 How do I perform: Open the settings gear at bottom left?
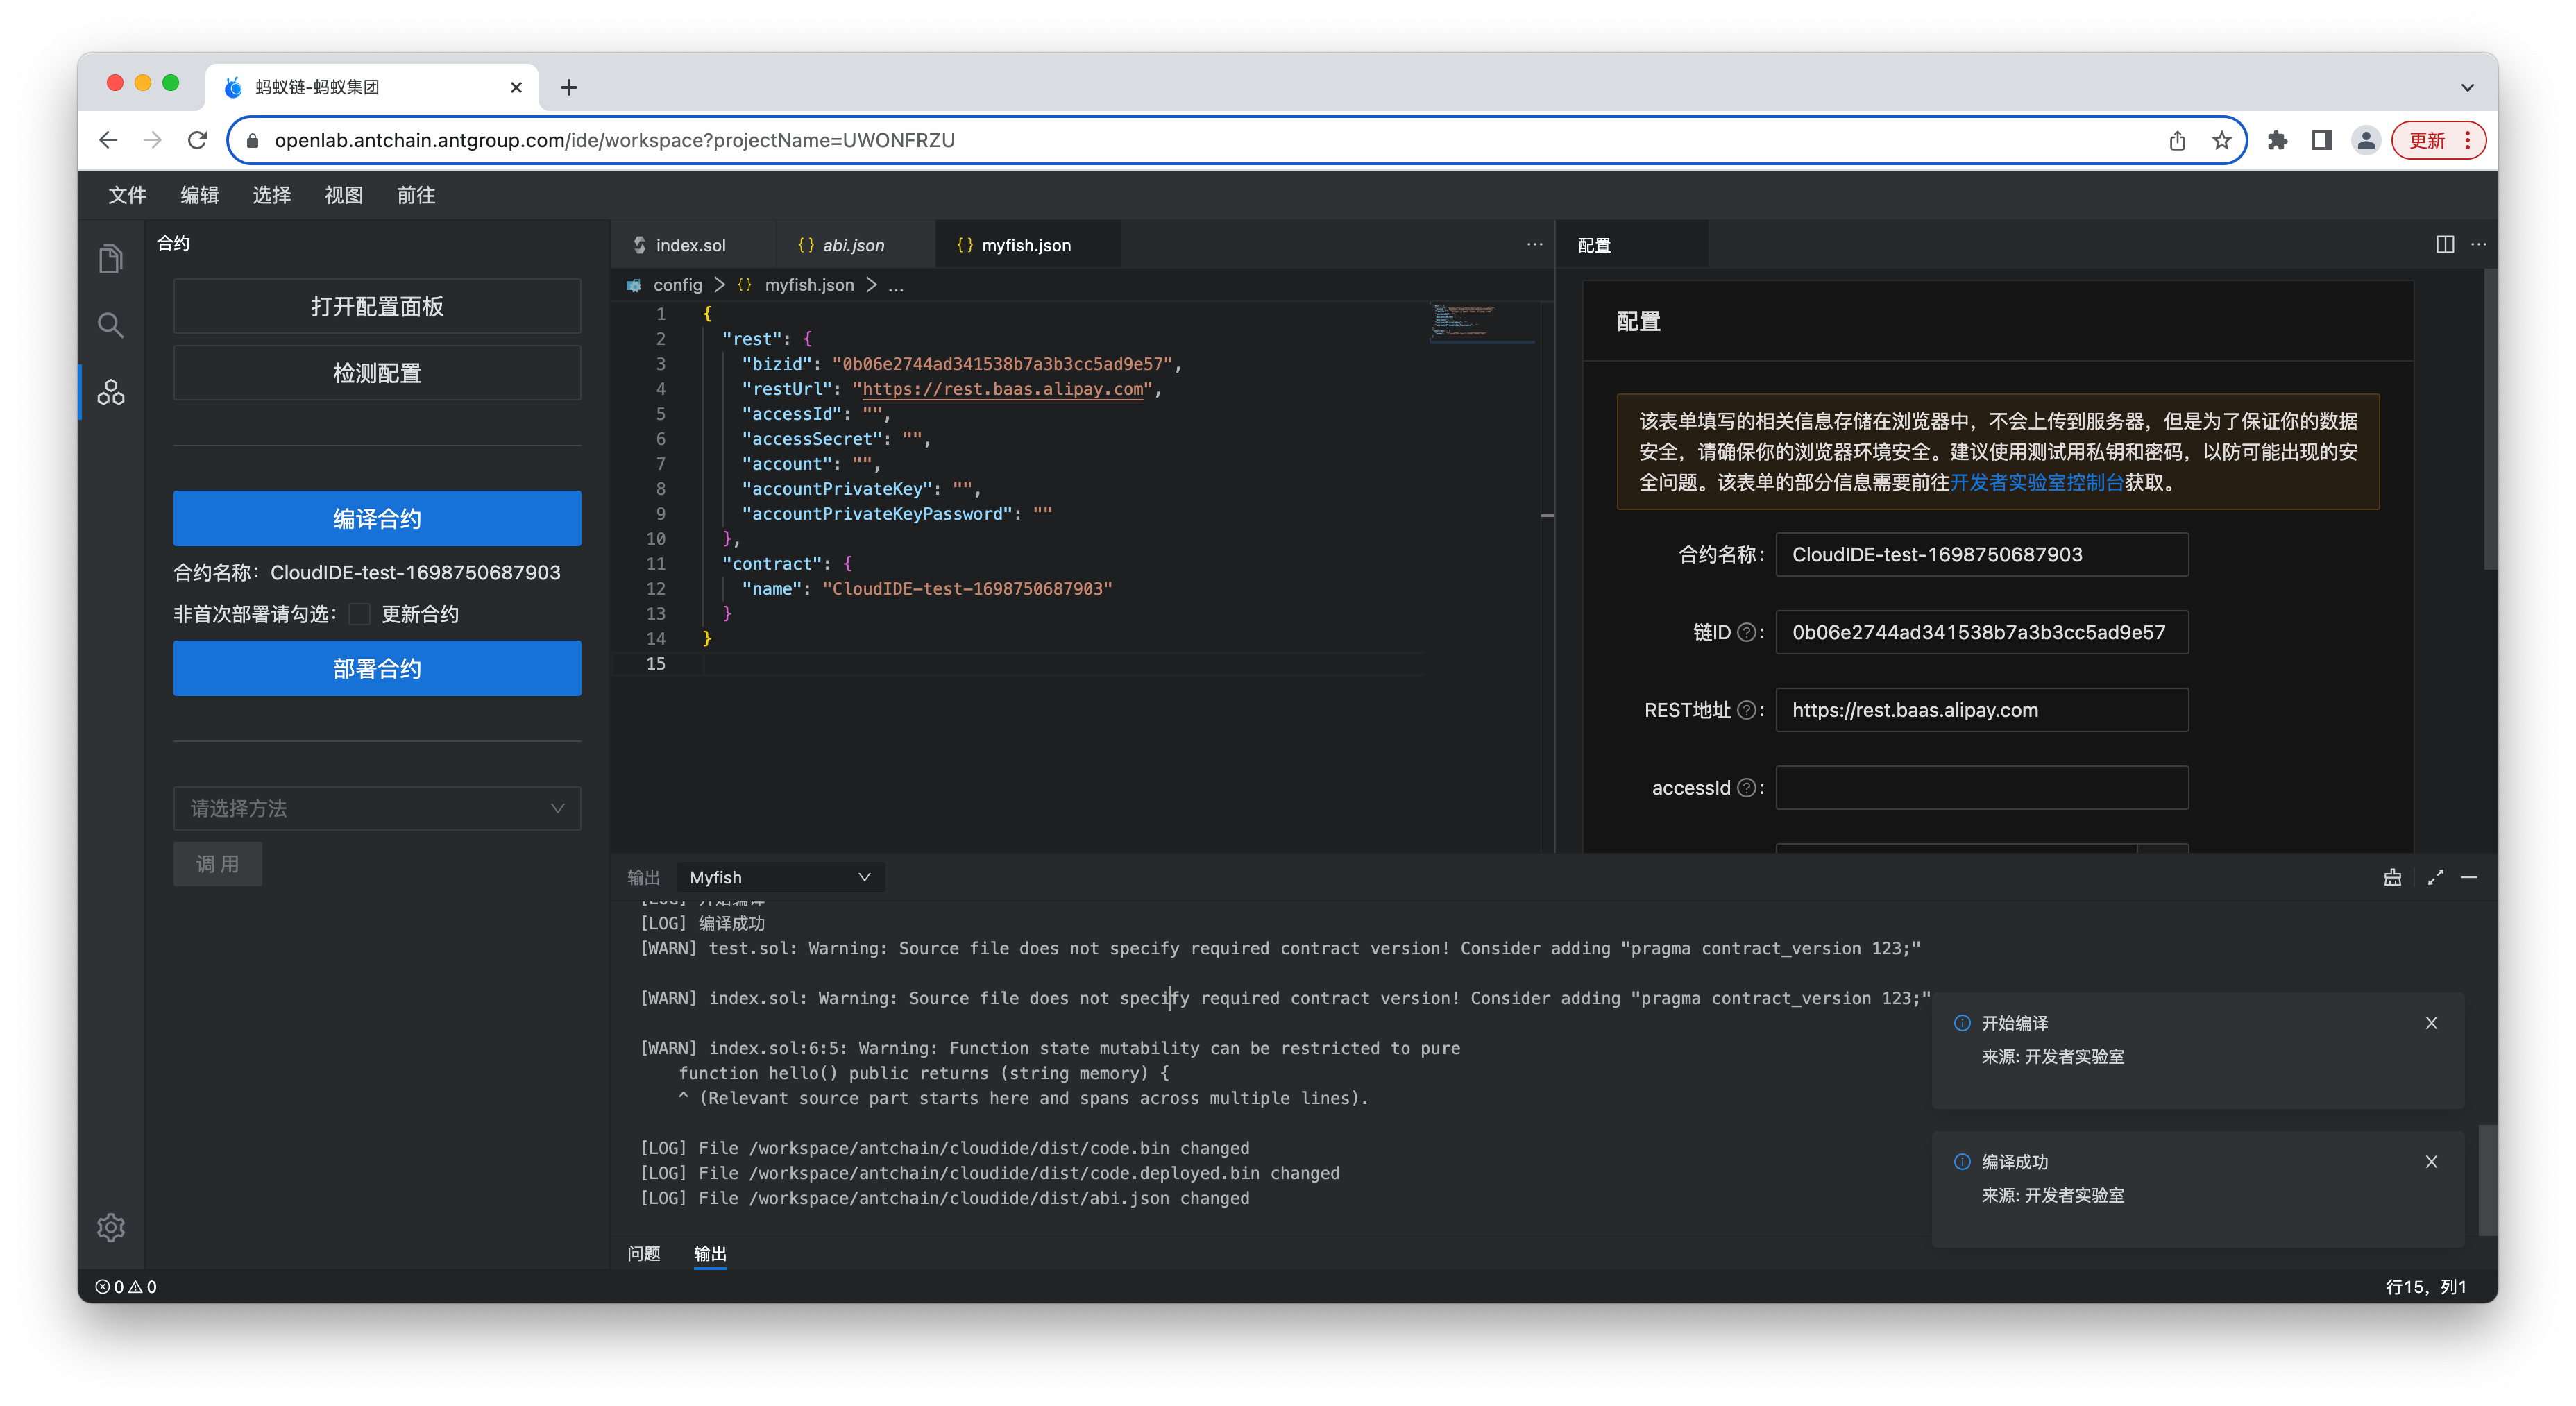coord(110,1228)
